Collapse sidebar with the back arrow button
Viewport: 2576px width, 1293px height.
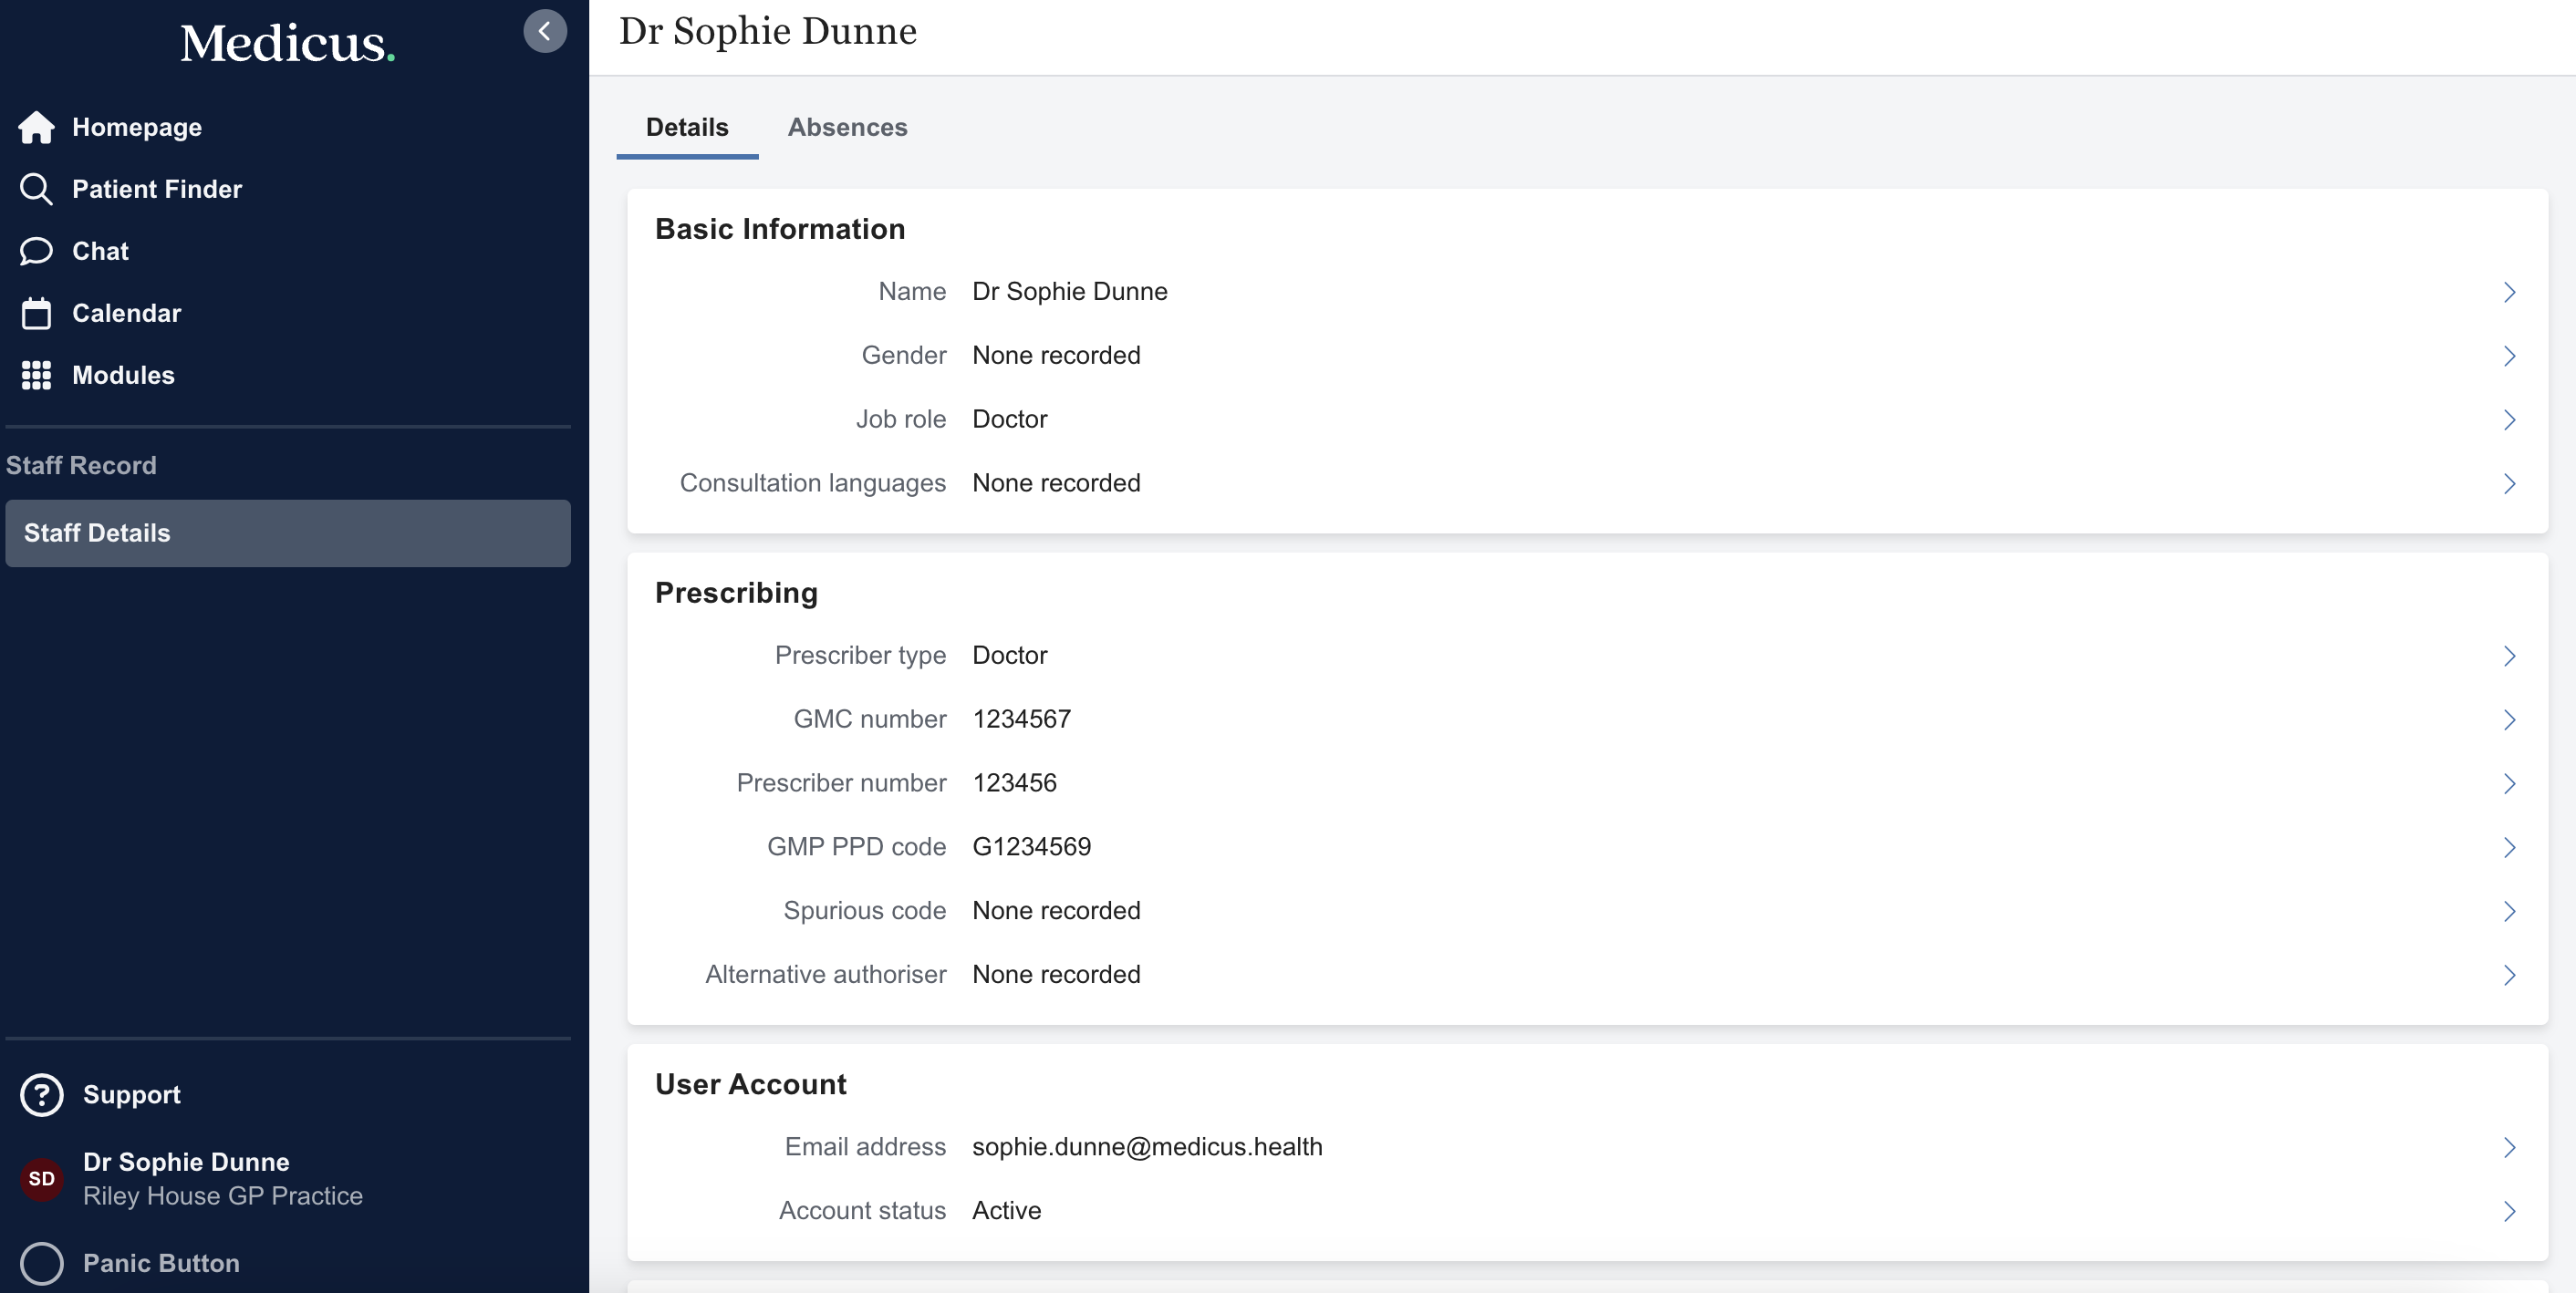pos(545,31)
